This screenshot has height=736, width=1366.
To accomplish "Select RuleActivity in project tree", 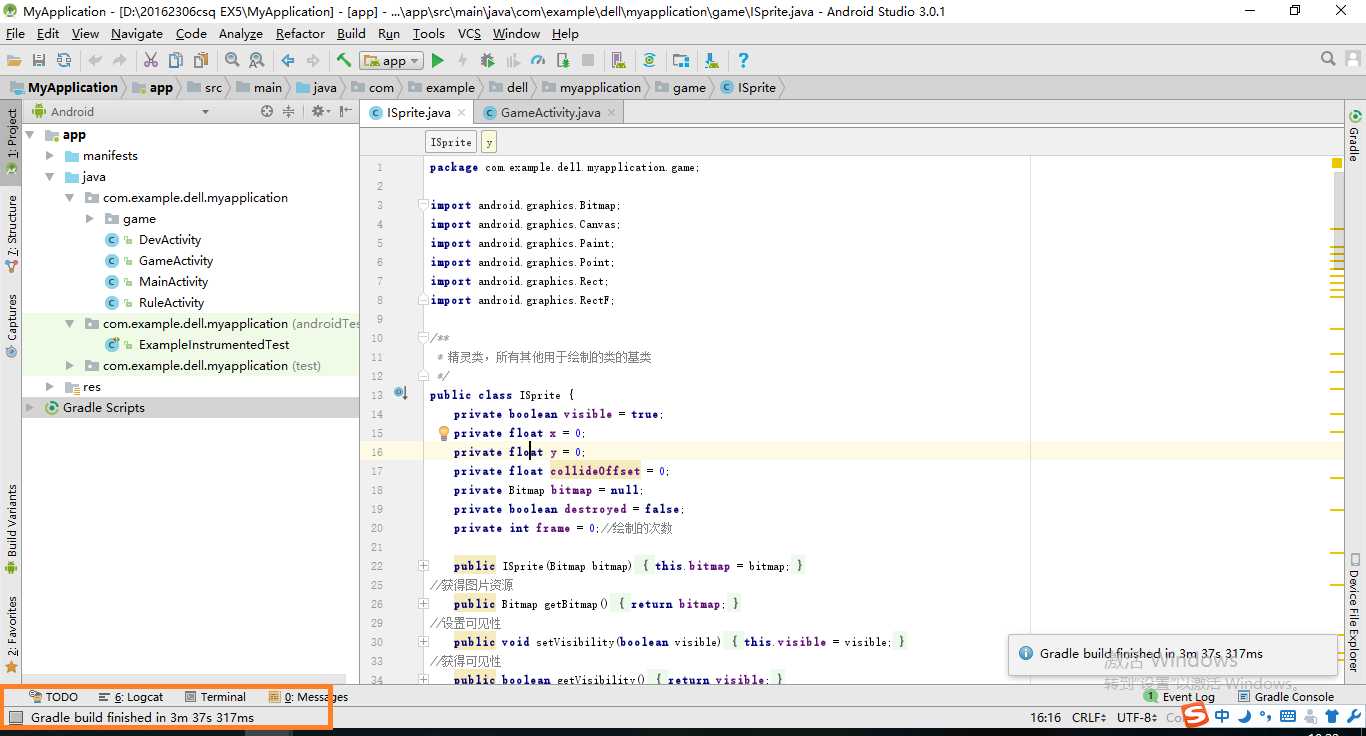I will click(171, 303).
